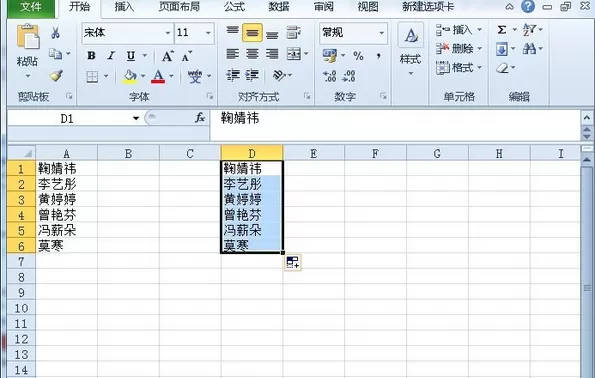The height and width of the screenshot is (378, 595).
Task: Click the Sort and Filter icon
Action: tap(529, 30)
